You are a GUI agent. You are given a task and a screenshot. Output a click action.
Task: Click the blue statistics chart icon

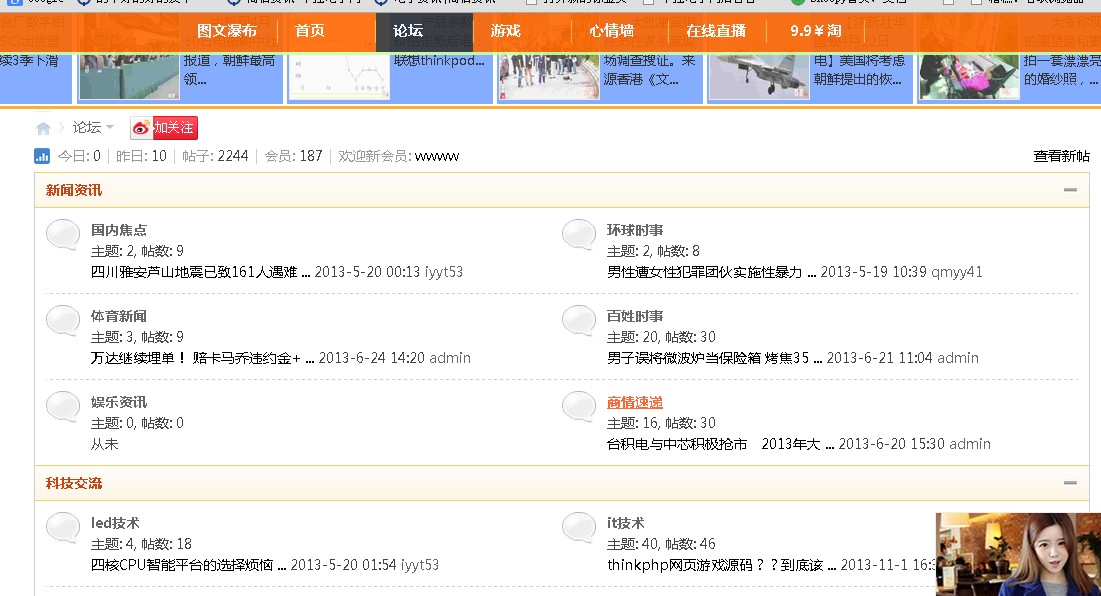[x=40, y=156]
